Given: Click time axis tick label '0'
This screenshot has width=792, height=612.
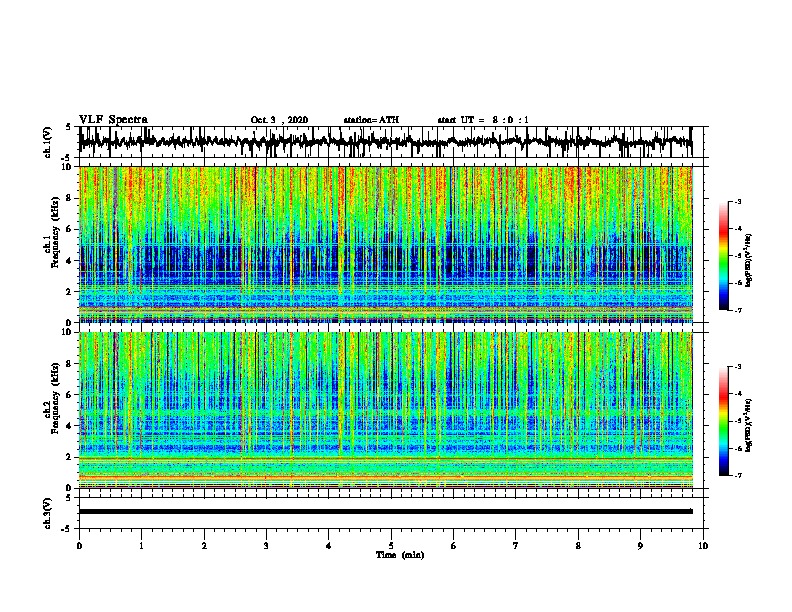Looking at the screenshot, I should point(79,546).
